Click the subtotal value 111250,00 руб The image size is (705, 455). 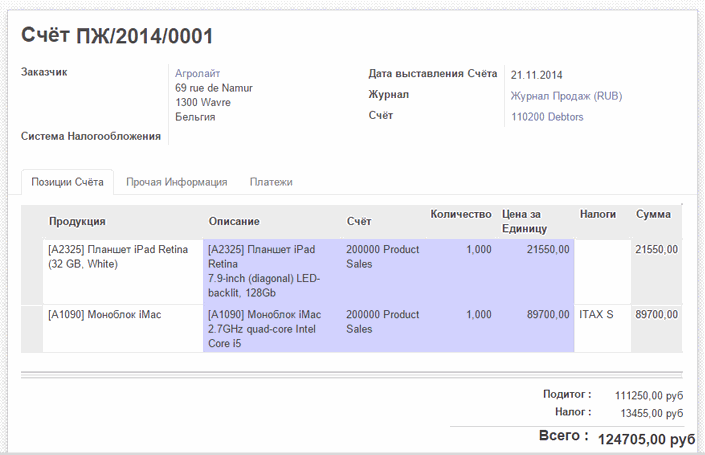pos(649,396)
